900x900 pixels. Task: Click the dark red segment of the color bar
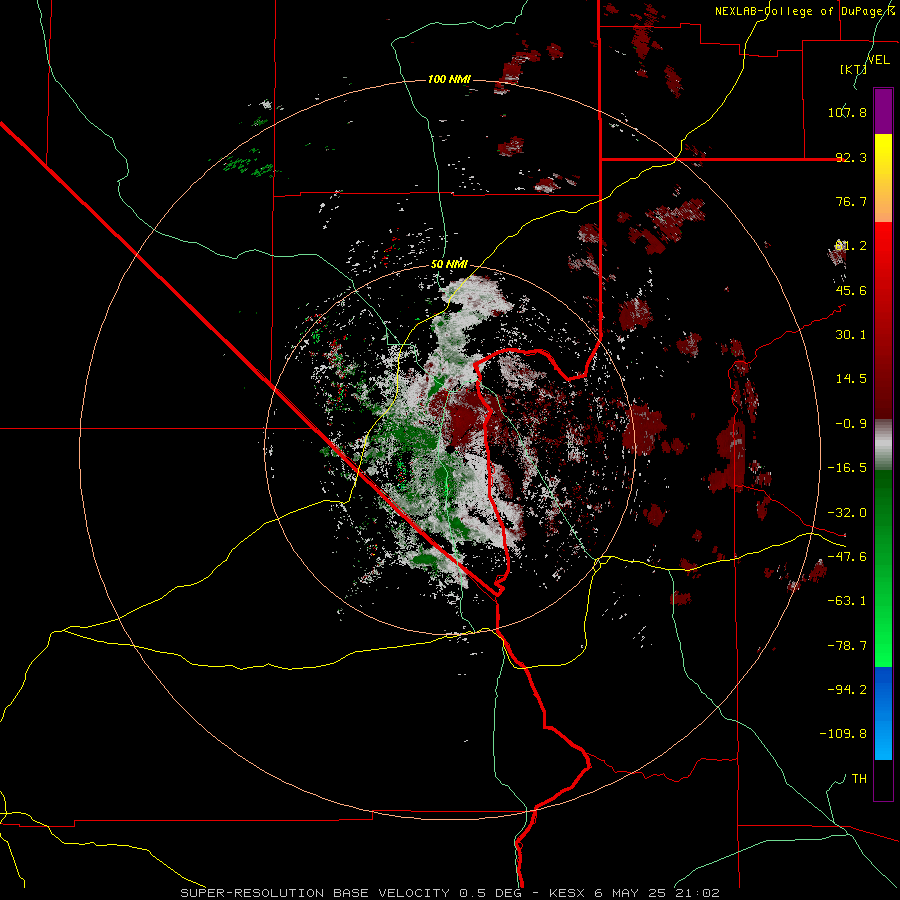point(883,320)
